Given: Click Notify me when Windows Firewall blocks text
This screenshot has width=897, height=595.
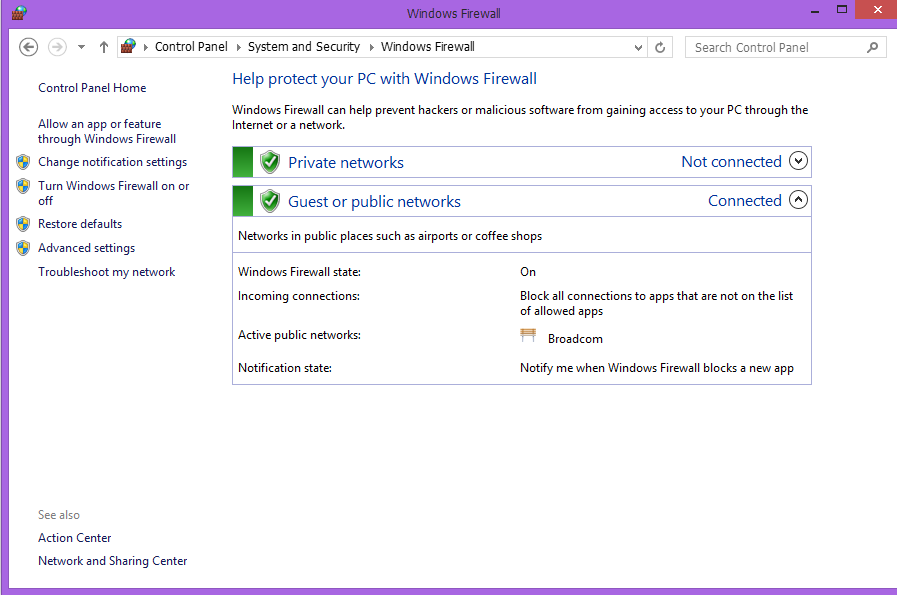Looking at the screenshot, I should click(657, 368).
